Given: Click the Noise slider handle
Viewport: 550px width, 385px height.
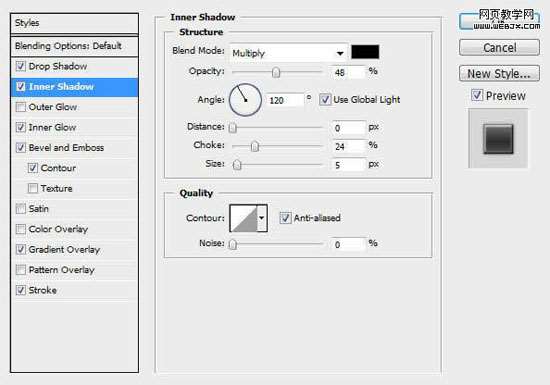Looking at the screenshot, I should (233, 244).
